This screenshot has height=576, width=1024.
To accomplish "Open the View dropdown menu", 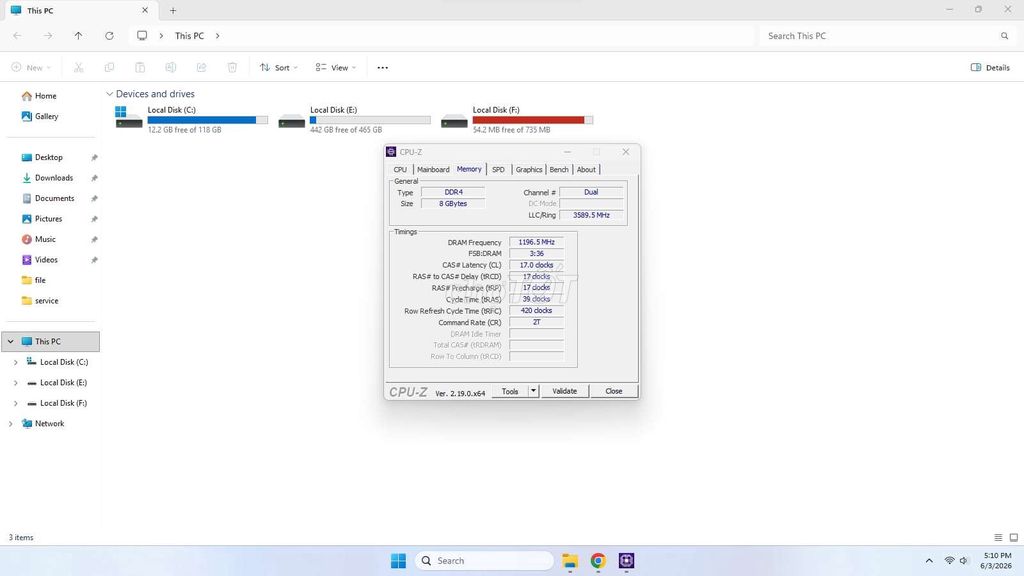I will point(336,67).
